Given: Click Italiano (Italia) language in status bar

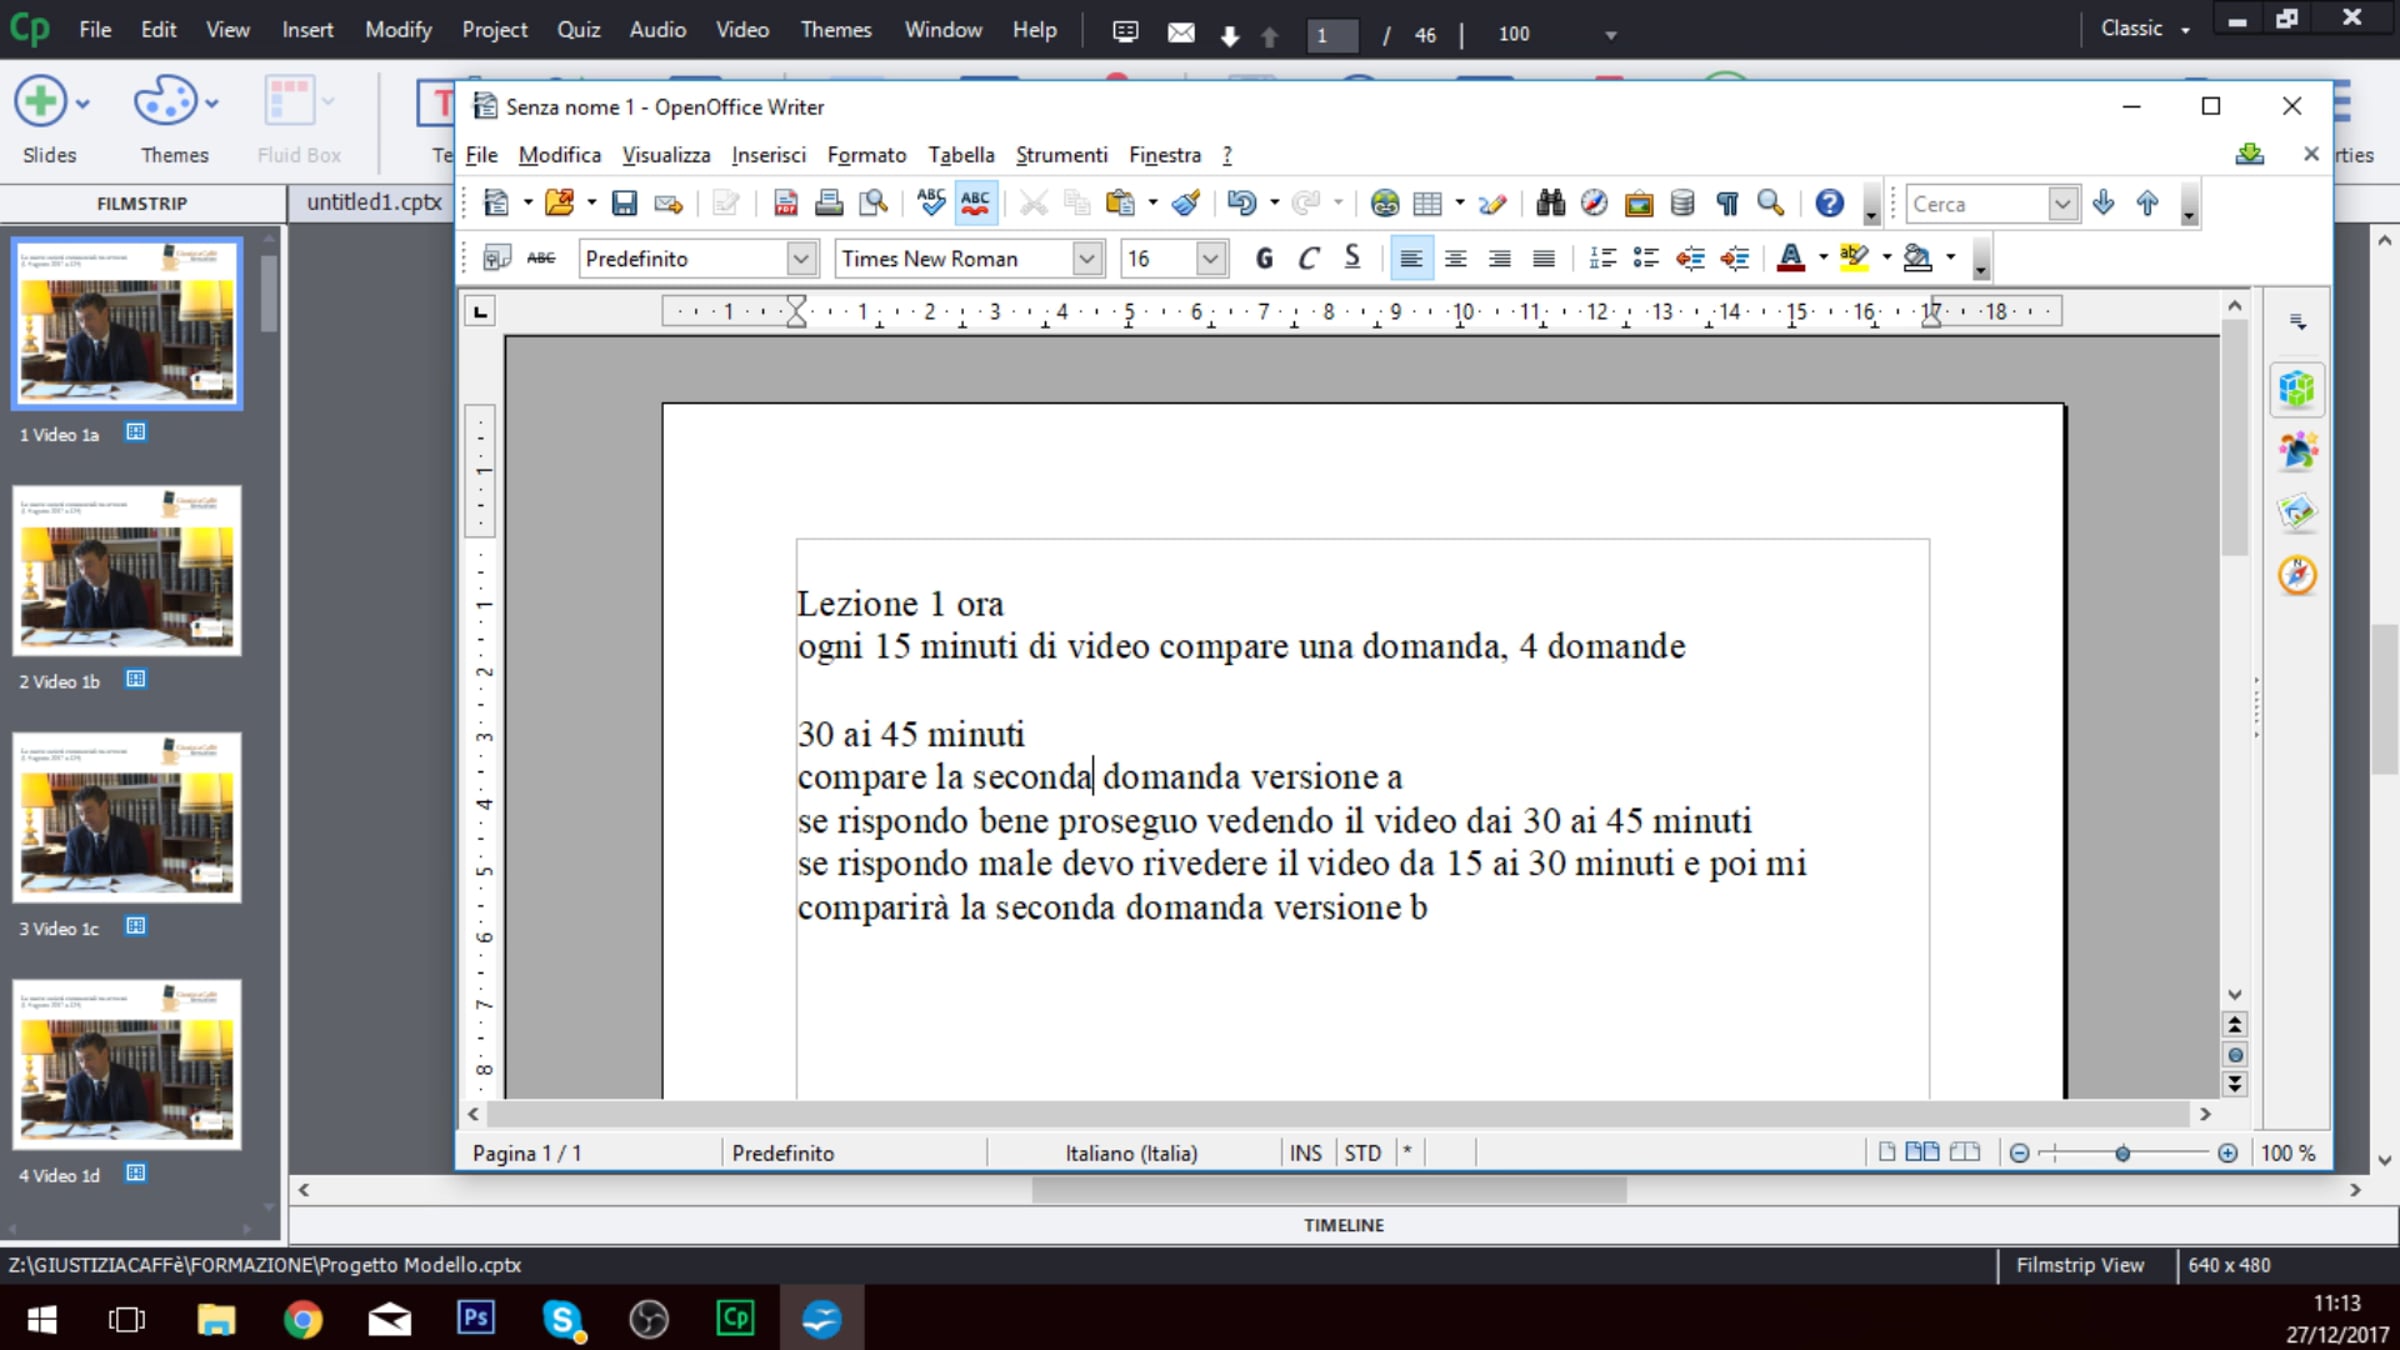Looking at the screenshot, I should tap(1131, 1153).
